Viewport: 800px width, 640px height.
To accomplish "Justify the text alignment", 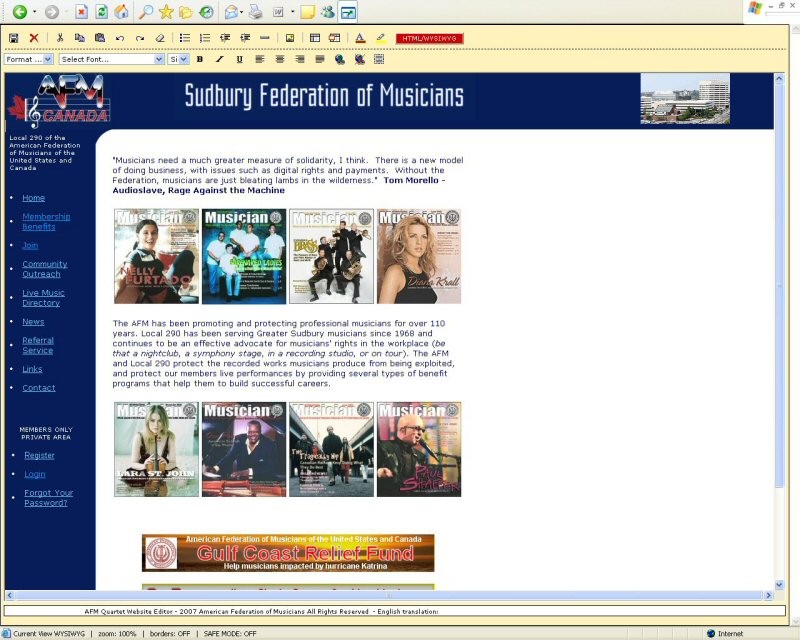I will (320, 59).
